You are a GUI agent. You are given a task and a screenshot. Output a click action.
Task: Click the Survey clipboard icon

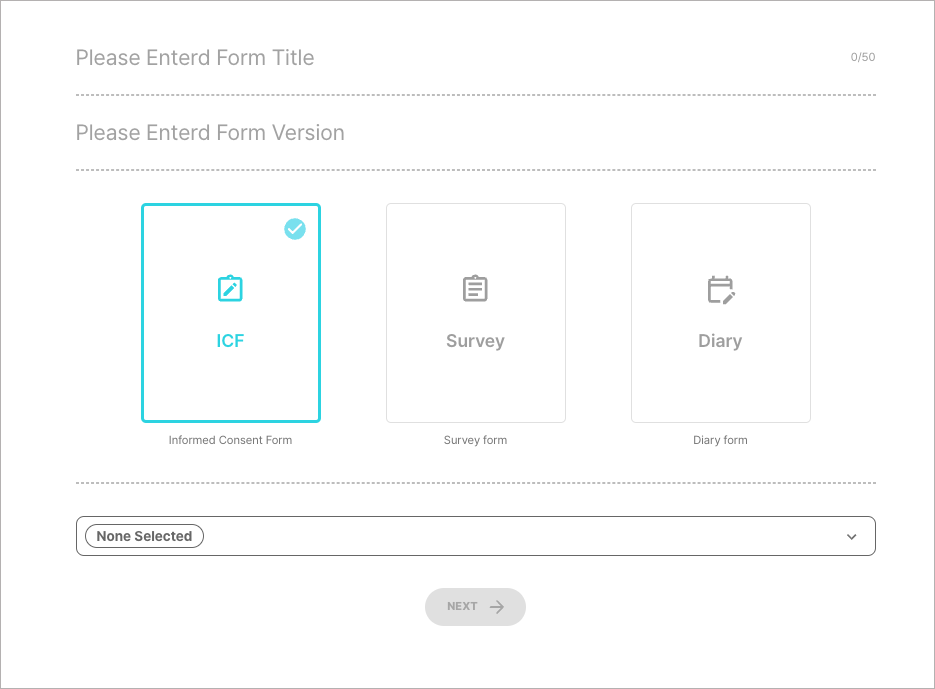pos(475,289)
